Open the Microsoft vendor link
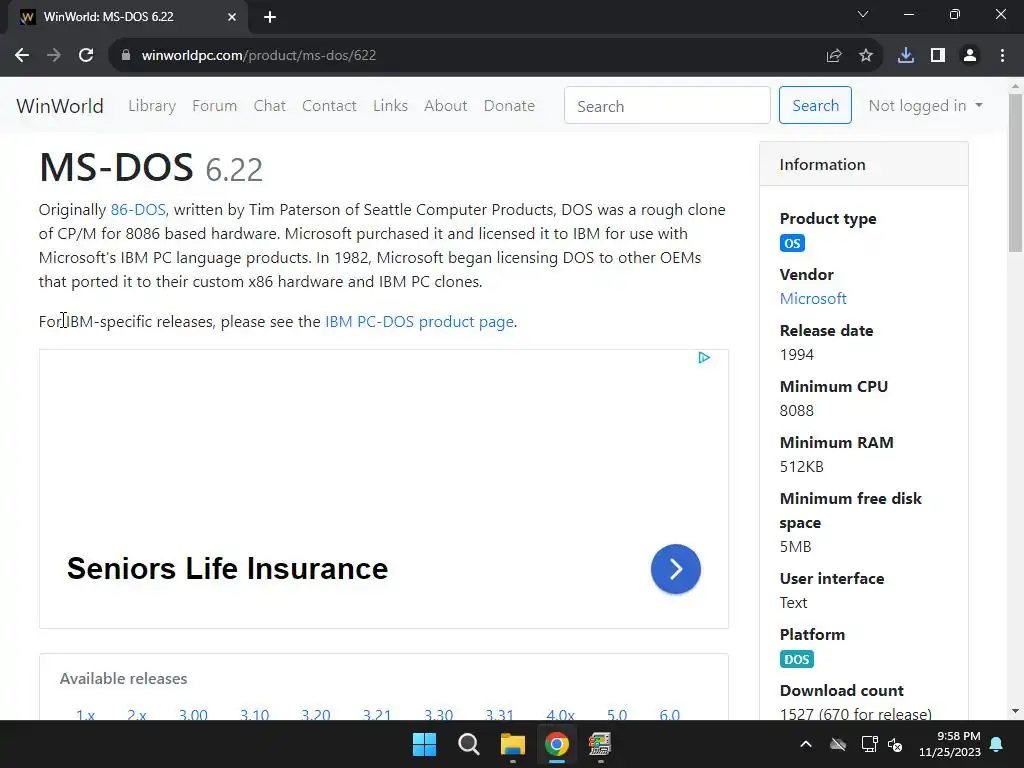Screen dimensions: 1024x768 pyautogui.click(x=813, y=298)
